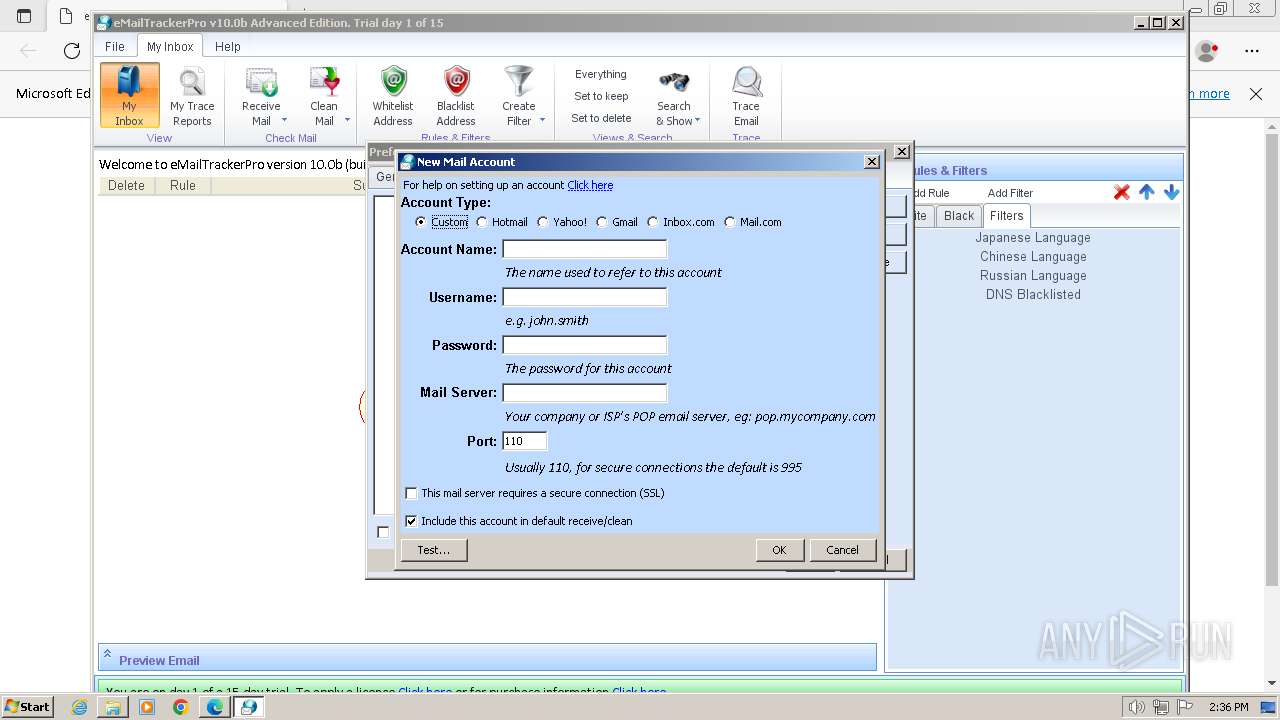Select Mail.com account type
This screenshot has width=1280, height=720.
[730, 222]
